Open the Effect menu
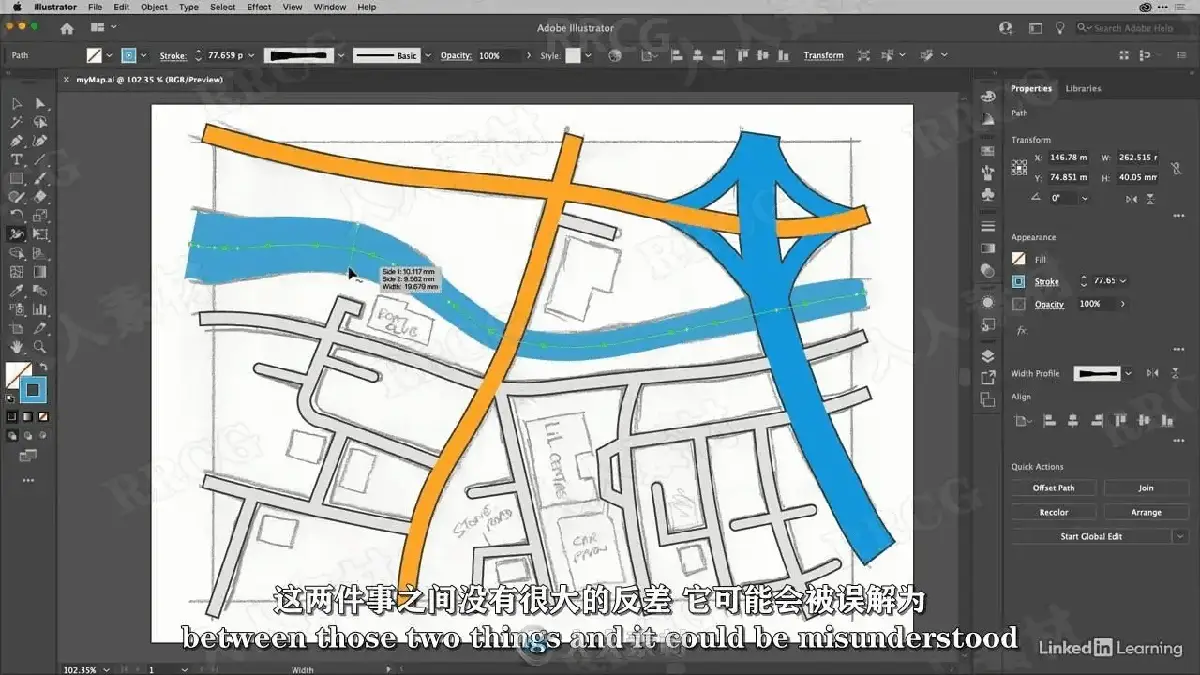This screenshot has width=1200, height=675. tap(259, 7)
